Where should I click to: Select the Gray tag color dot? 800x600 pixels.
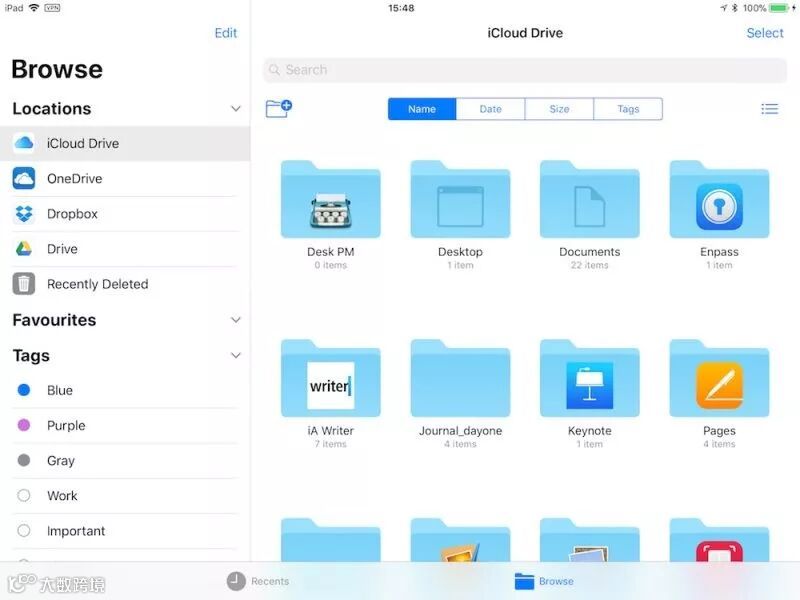(24, 461)
